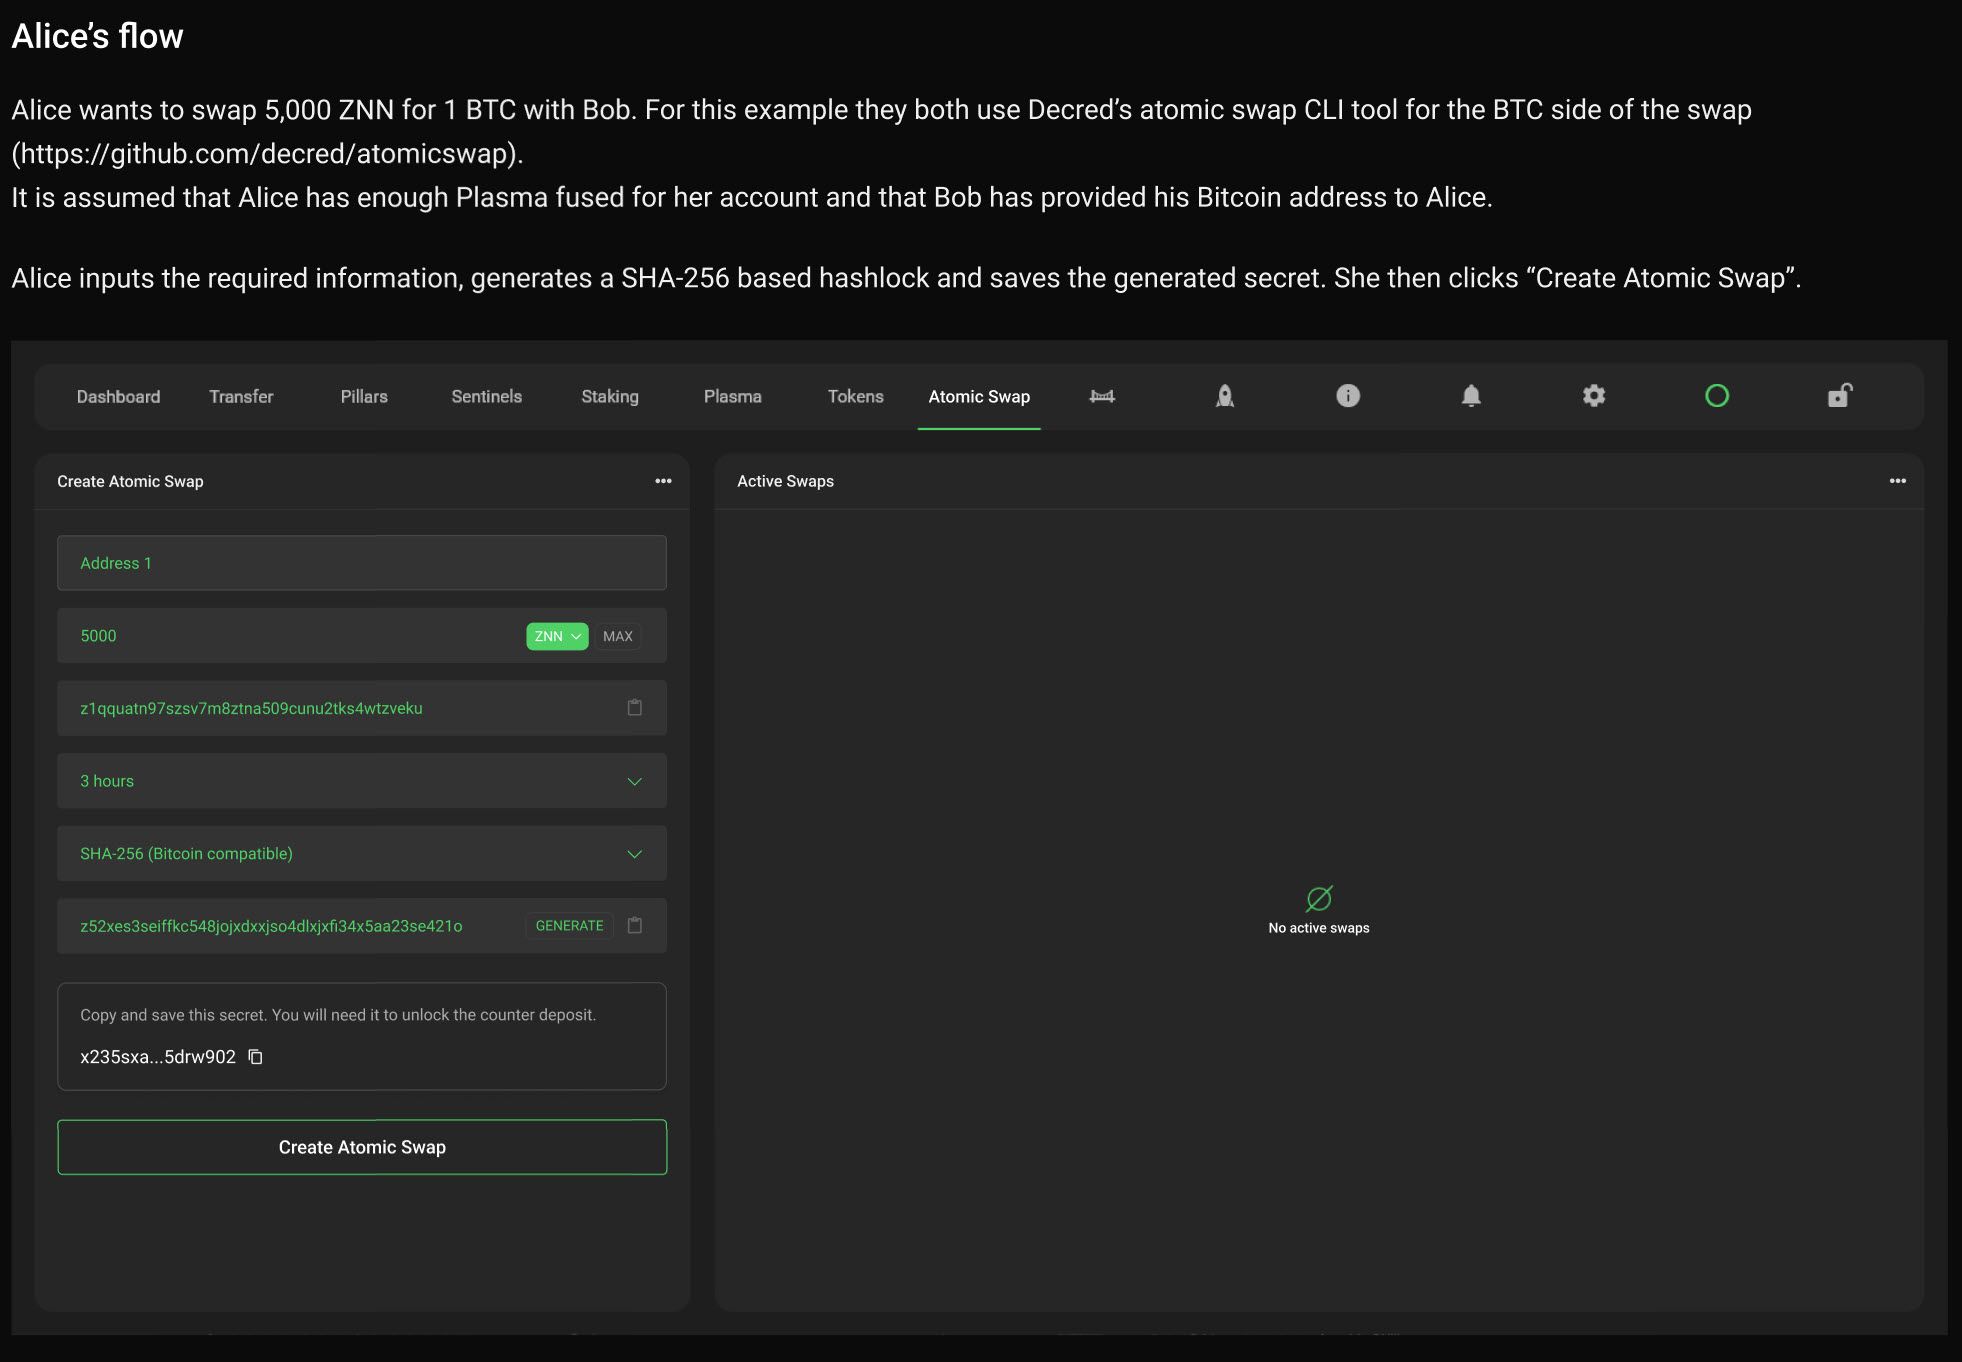
Task: Click the green sync status circle
Action: (1717, 396)
